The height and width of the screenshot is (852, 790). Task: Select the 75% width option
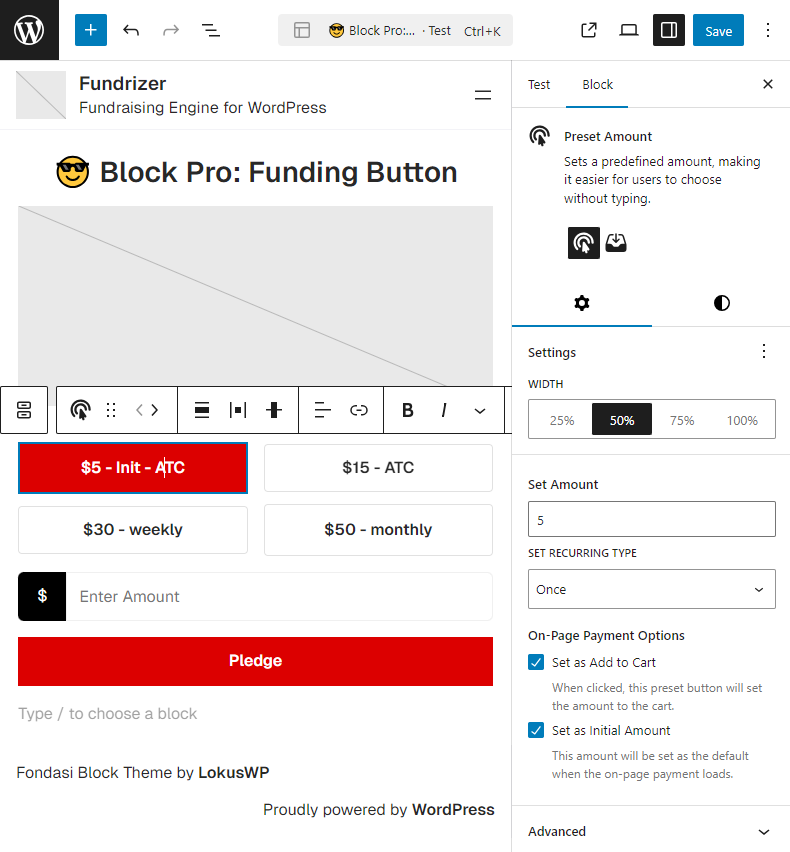682,420
